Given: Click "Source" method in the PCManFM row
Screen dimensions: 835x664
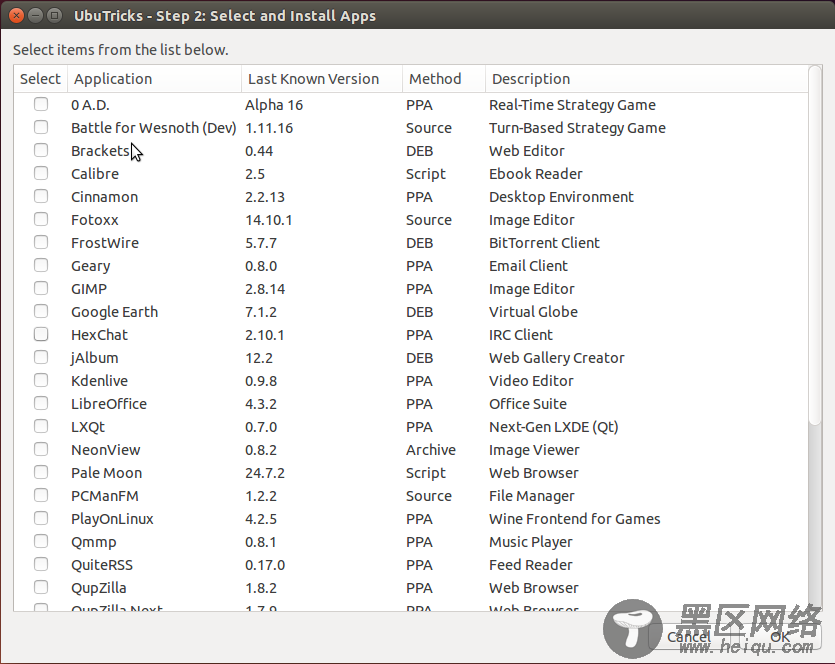Looking at the screenshot, I should pyautogui.click(x=429, y=496).
